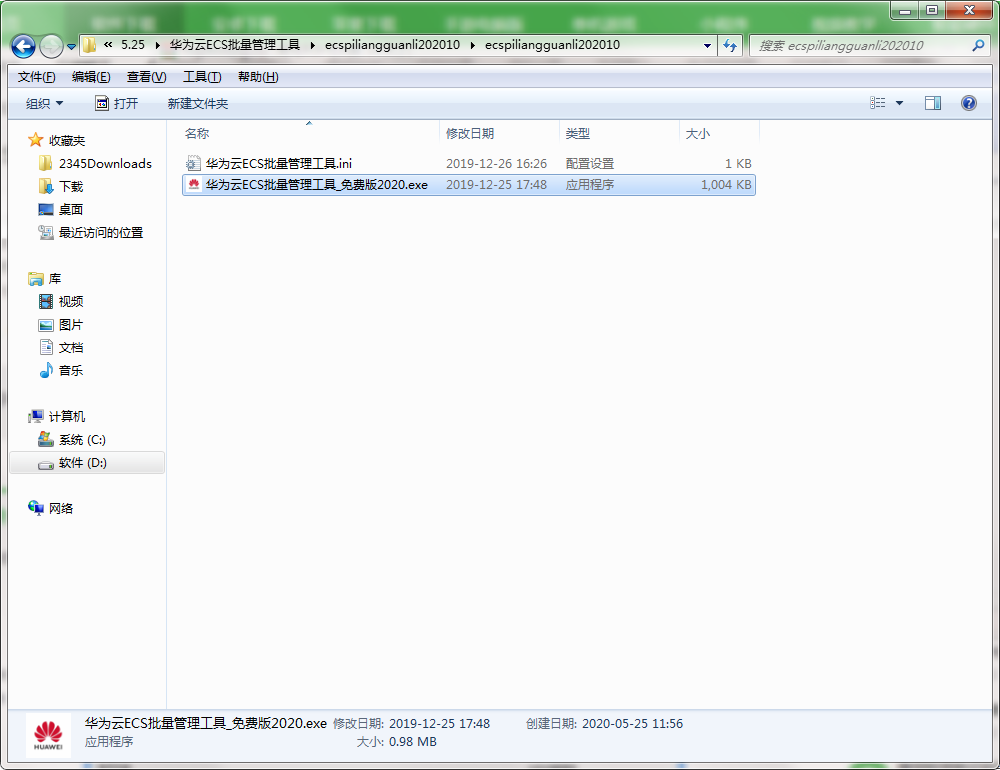Select 库 in the navigation pane

coord(55,278)
